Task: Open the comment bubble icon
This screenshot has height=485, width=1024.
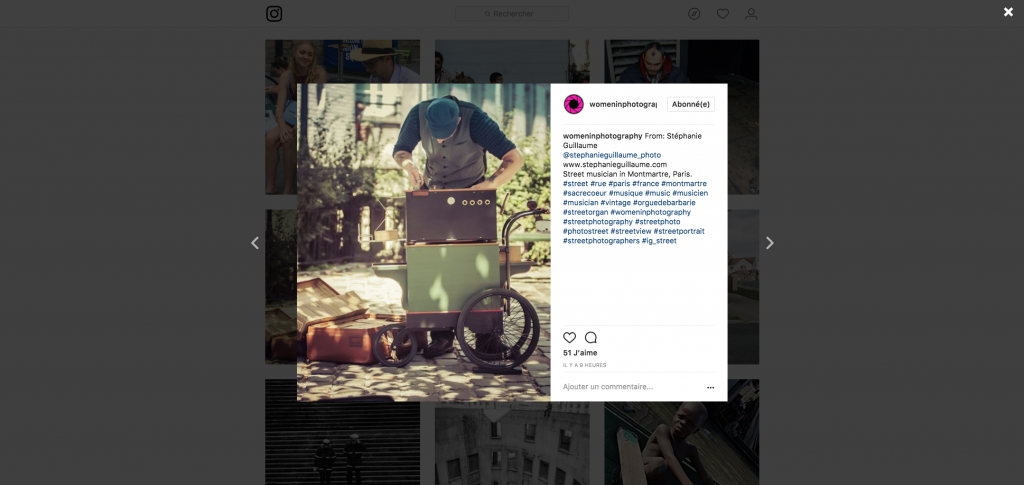Action: 591,337
